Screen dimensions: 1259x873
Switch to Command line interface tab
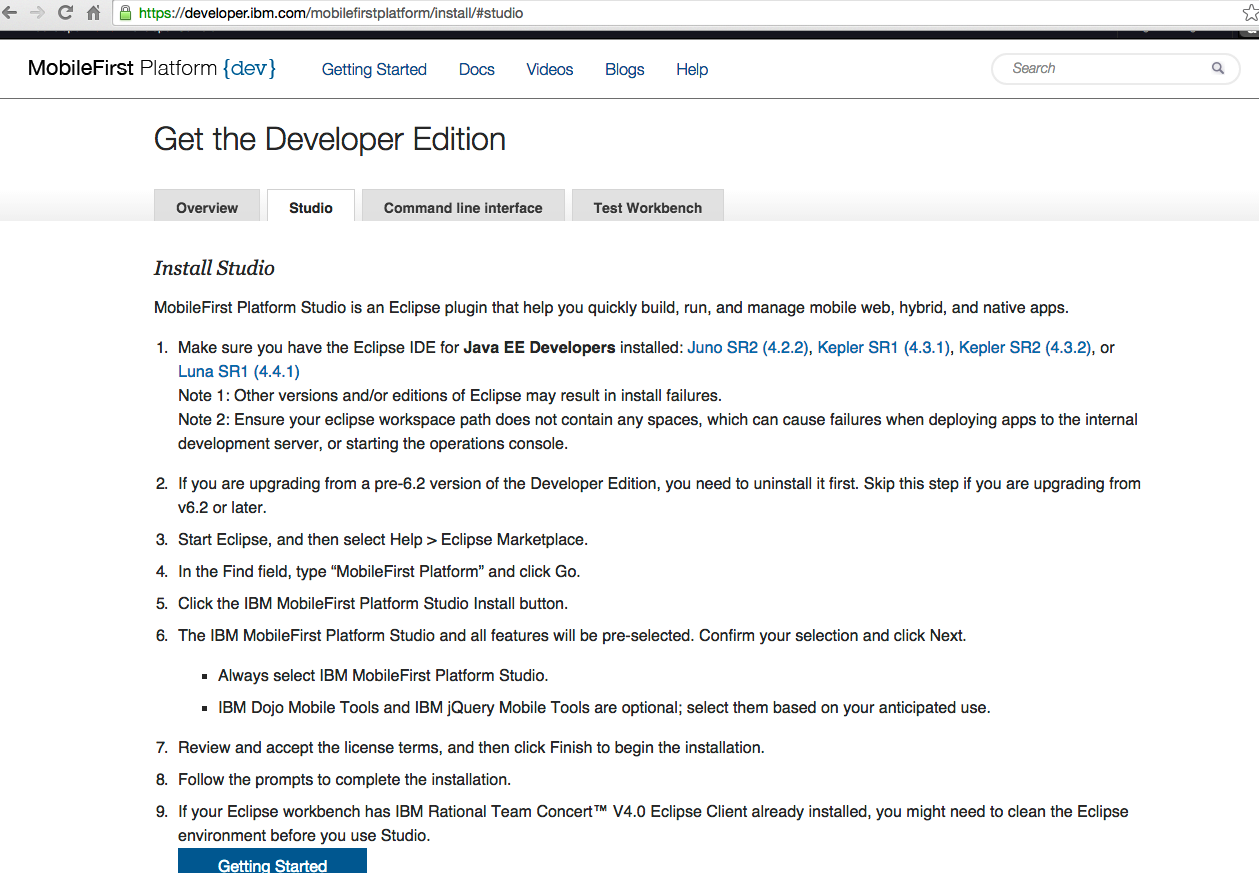463,207
